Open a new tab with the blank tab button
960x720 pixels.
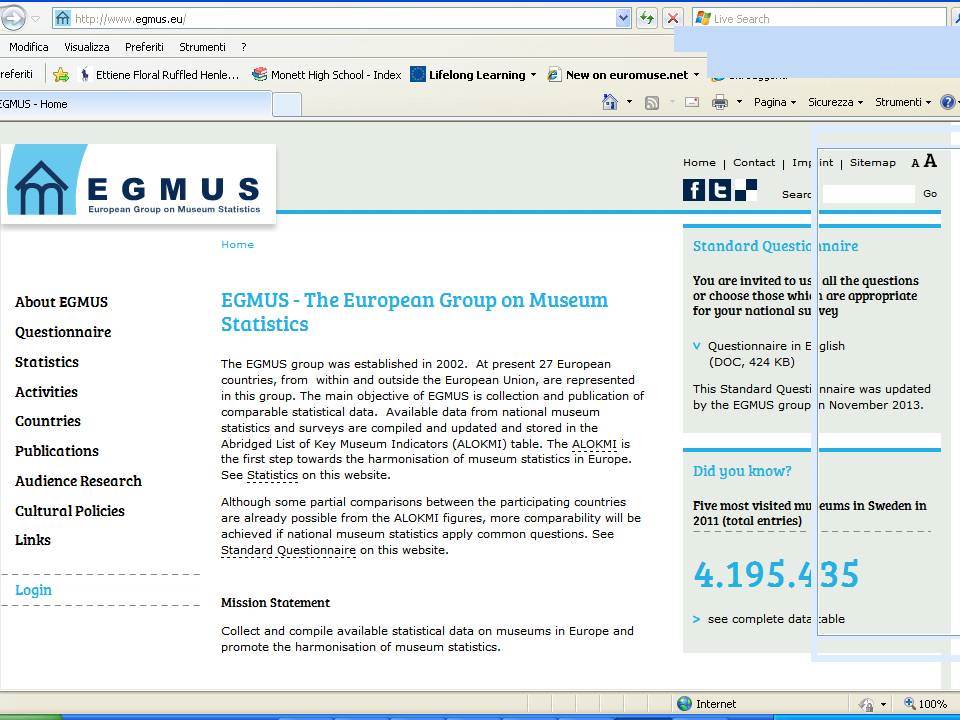pos(287,104)
